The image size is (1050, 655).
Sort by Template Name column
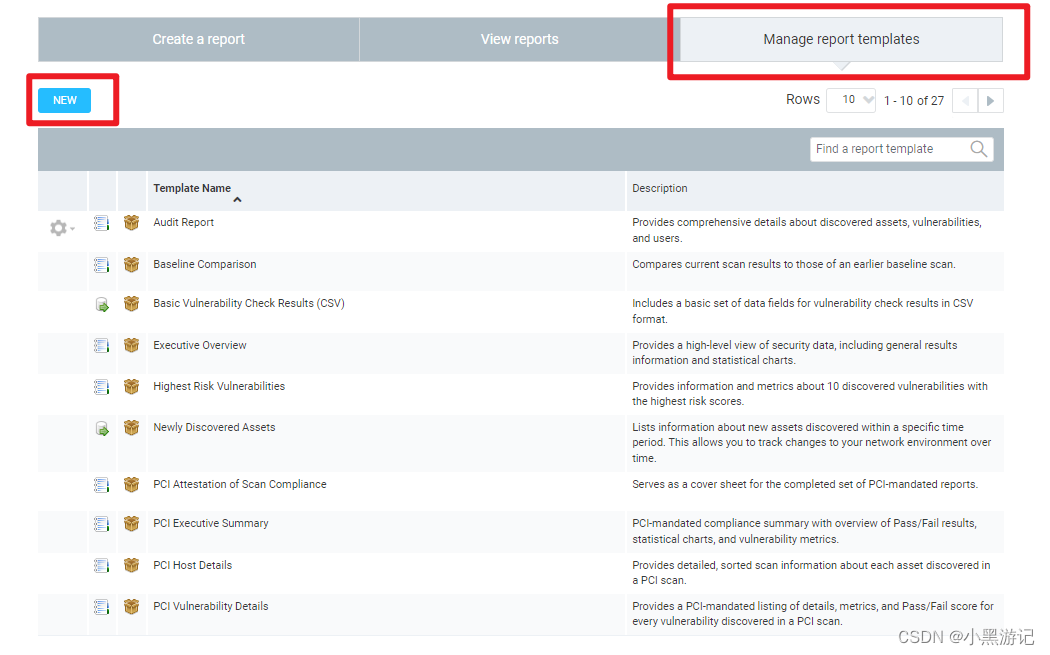[x=192, y=188]
